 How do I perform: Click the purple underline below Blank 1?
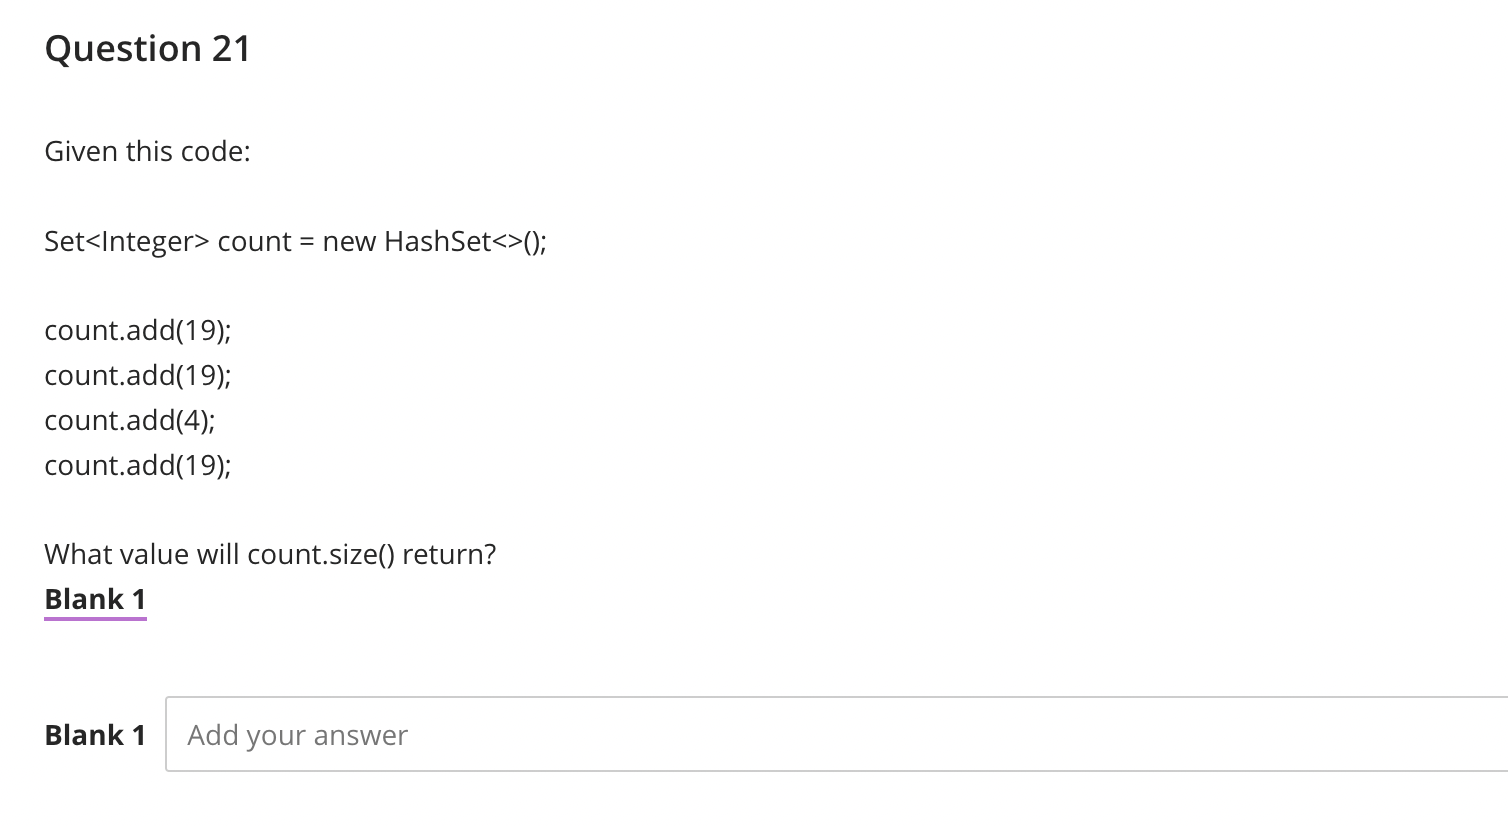coord(95,617)
